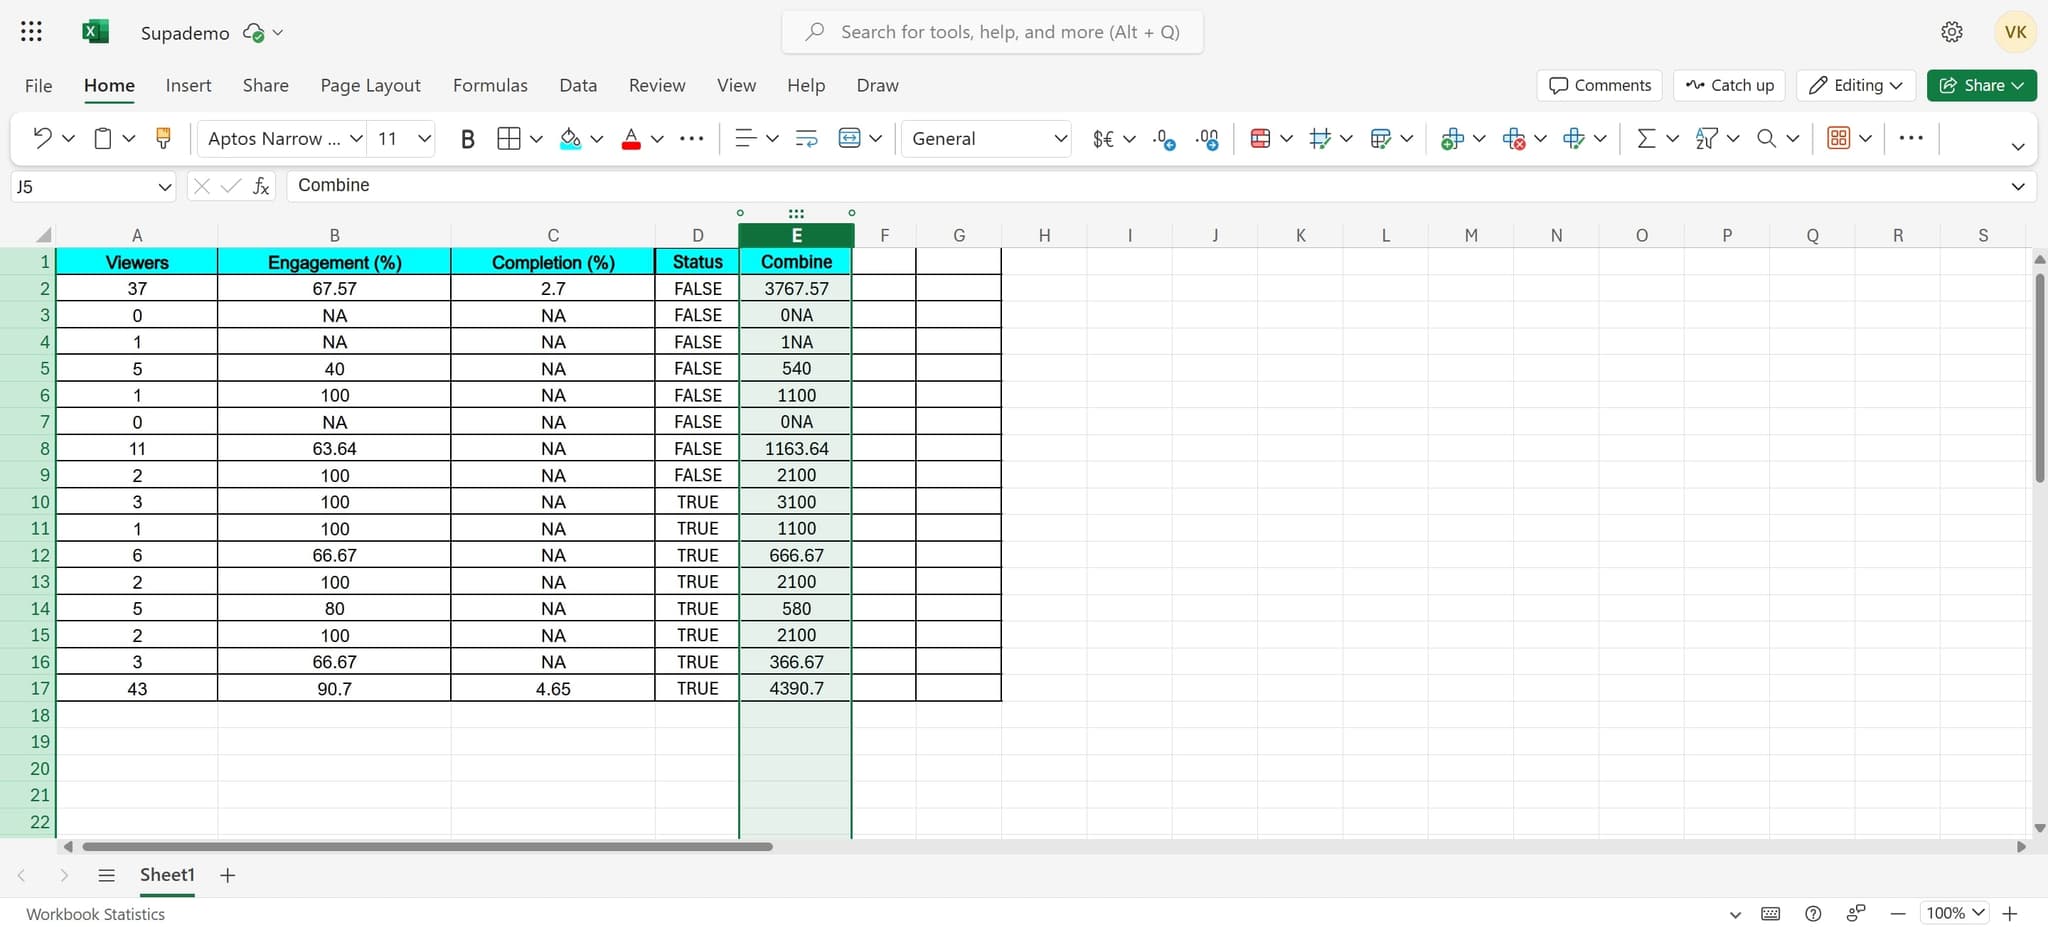Click the Fill Color bucket icon

click(568, 138)
